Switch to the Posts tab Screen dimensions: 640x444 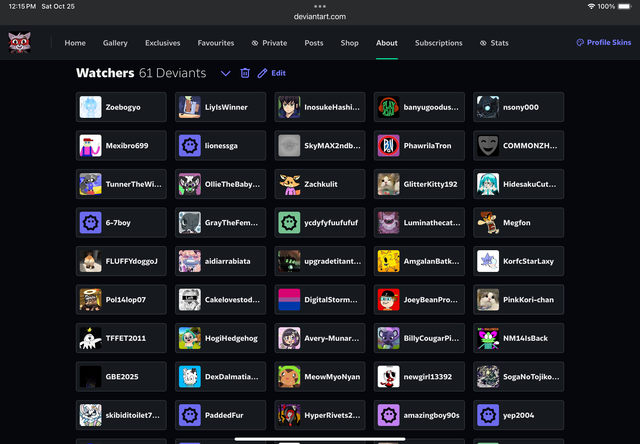click(x=314, y=43)
